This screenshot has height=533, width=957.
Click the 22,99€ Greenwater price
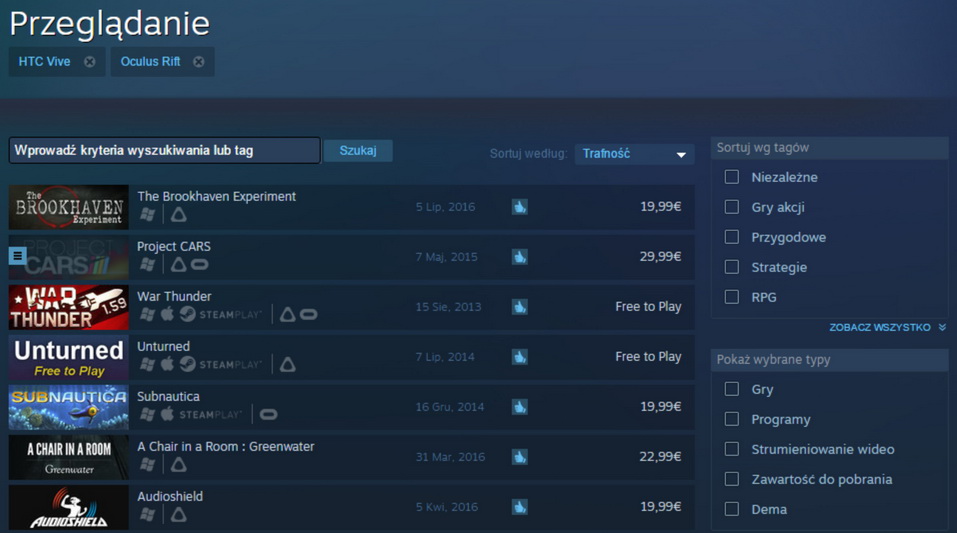[x=660, y=457]
